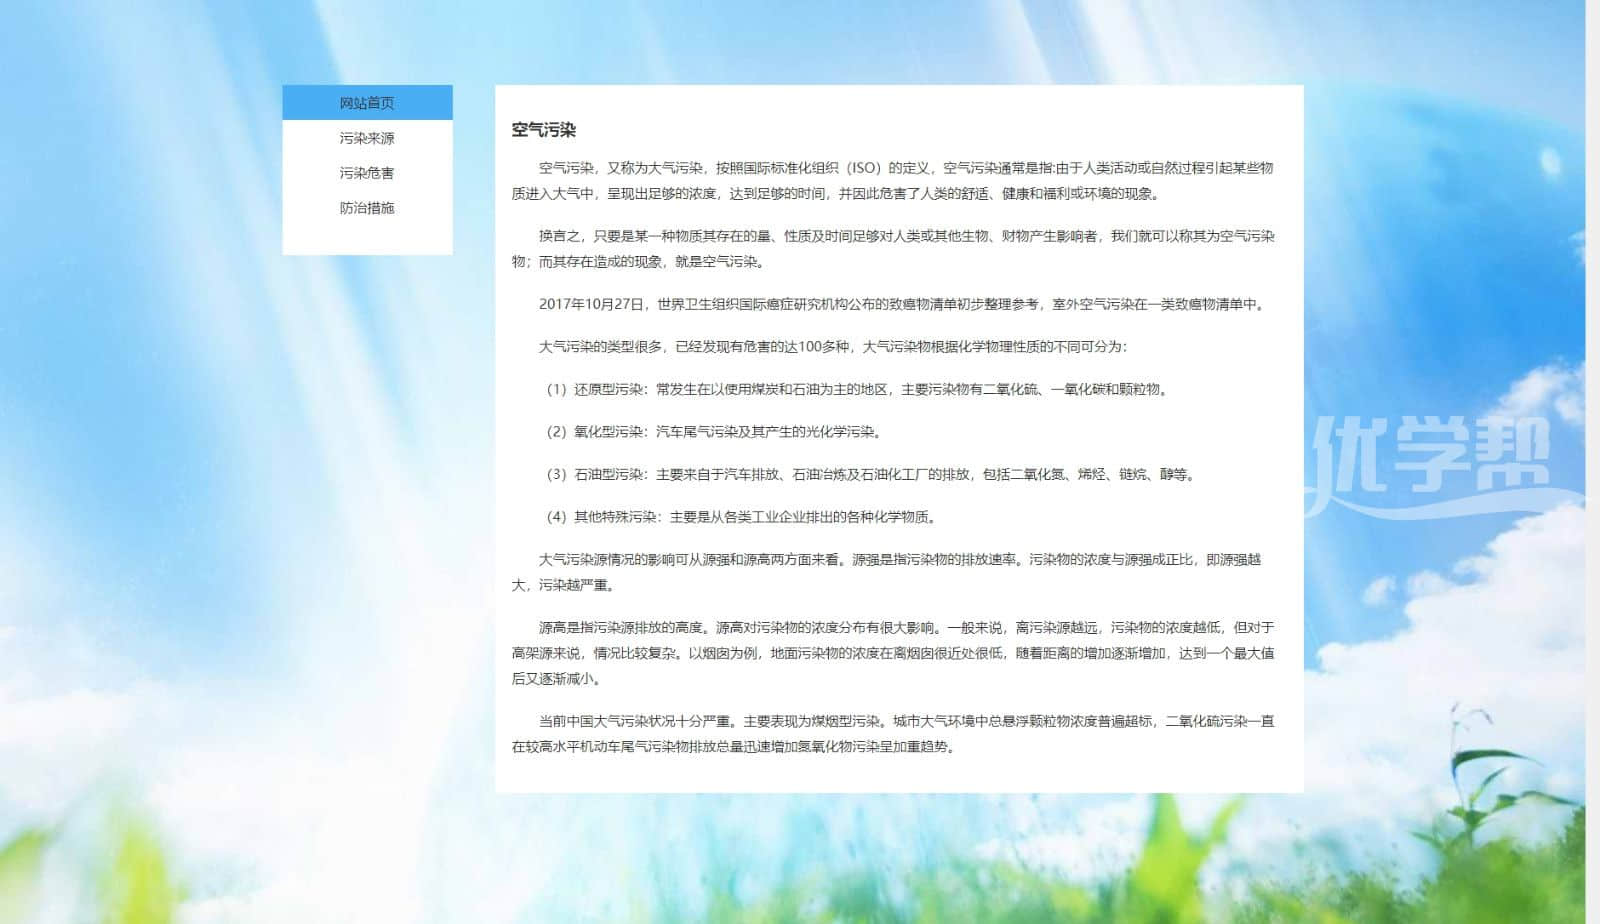
Task: Click list item (4) 其他特殊污染
Action: pos(740,517)
